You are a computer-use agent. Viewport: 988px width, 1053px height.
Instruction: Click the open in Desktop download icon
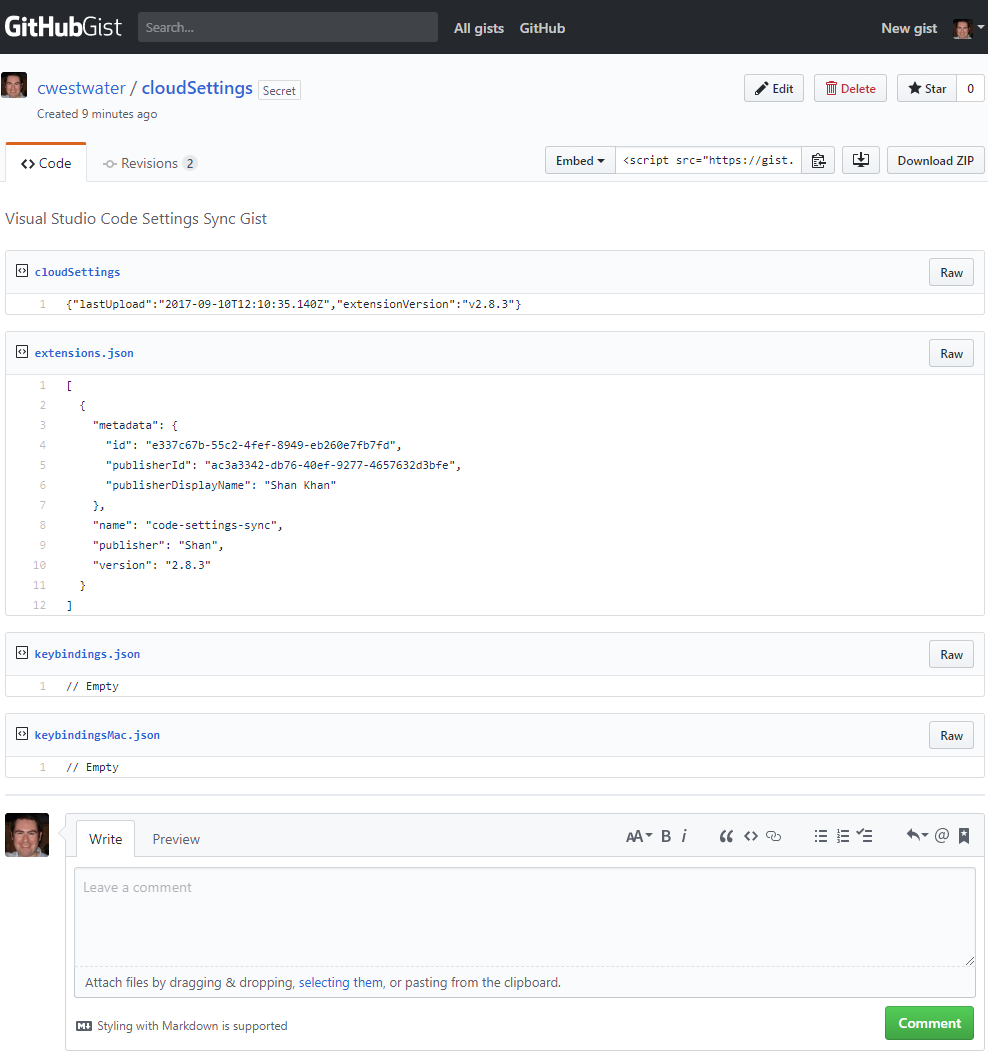tap(860, 161)
